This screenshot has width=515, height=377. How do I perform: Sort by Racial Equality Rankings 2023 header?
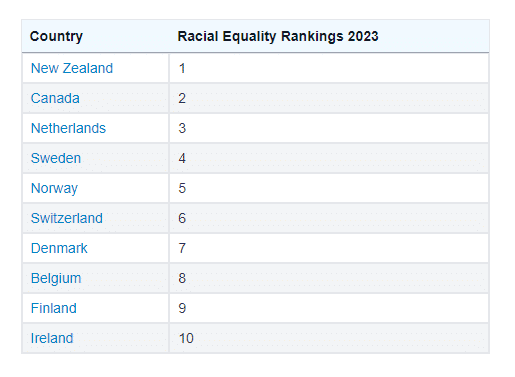click(278, 36)
